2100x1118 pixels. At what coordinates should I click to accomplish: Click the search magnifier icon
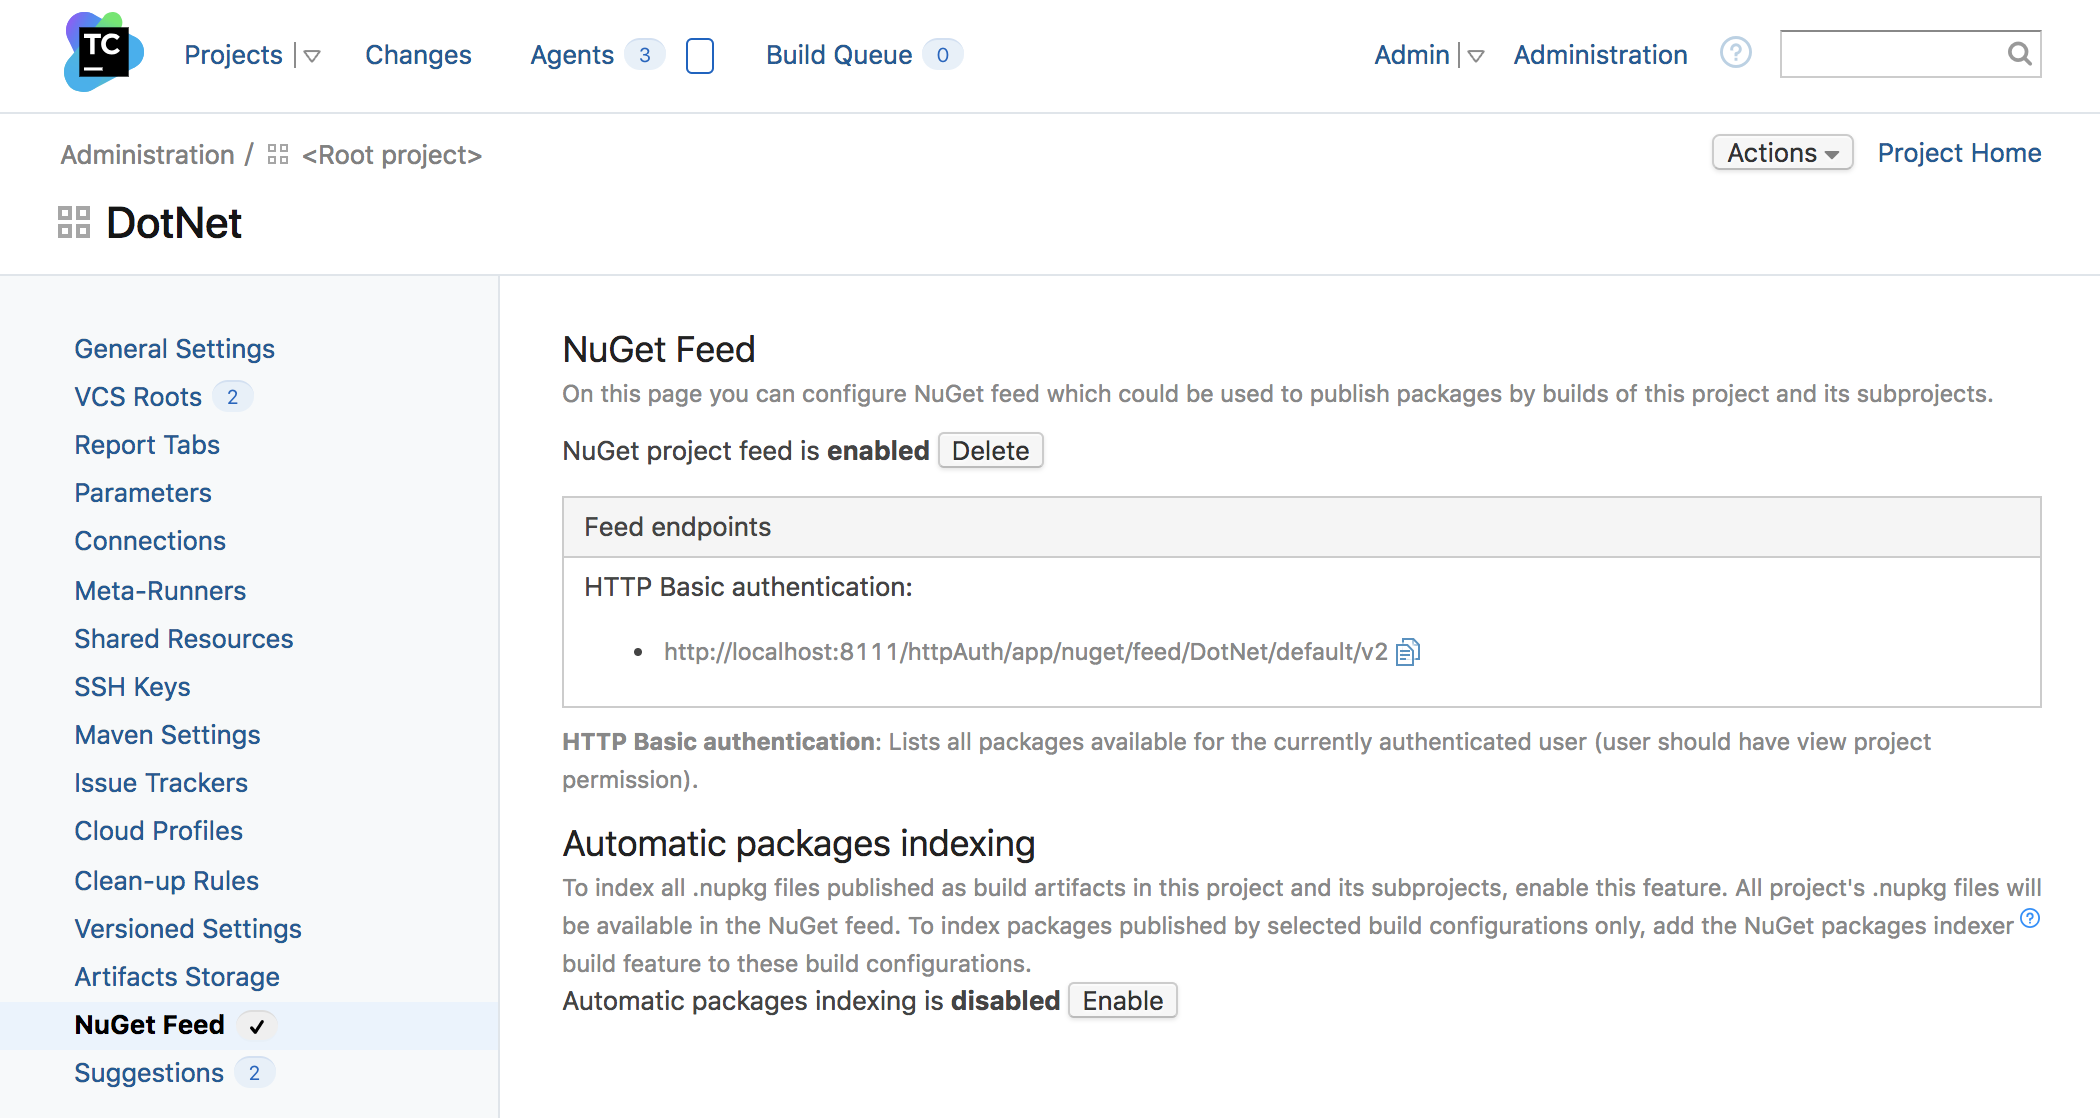2019,54
